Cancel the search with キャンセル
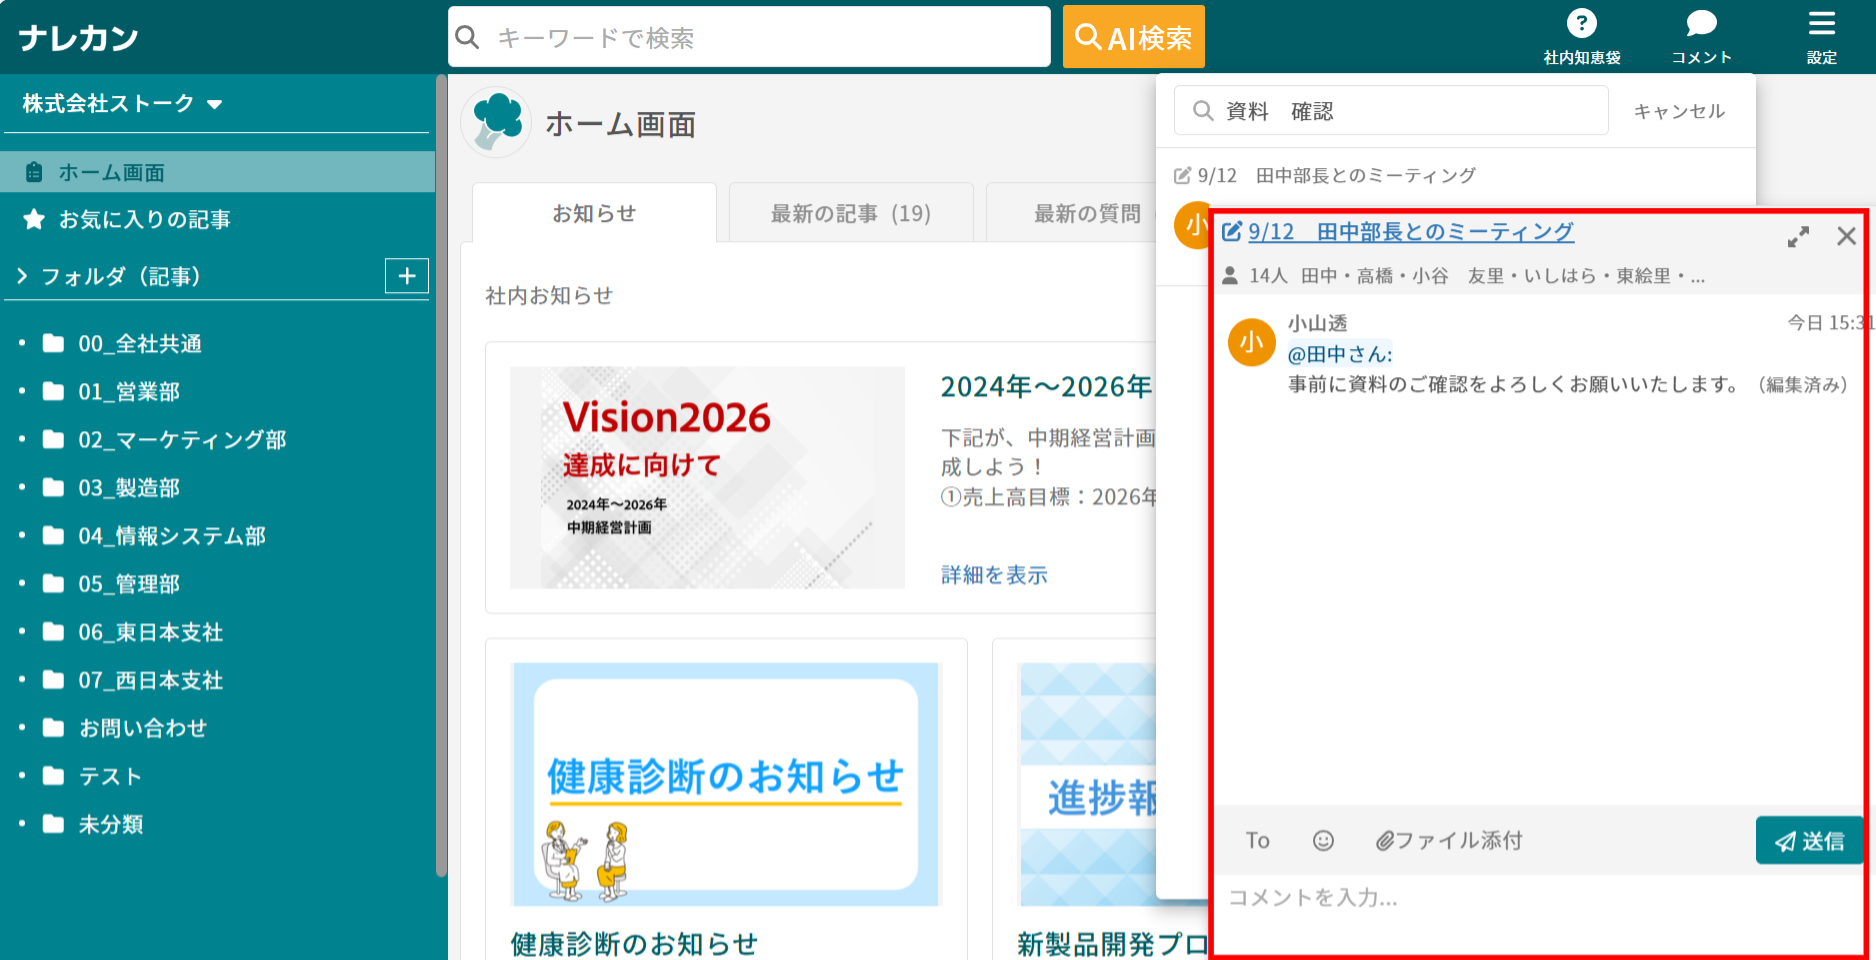 point(1677,110)
